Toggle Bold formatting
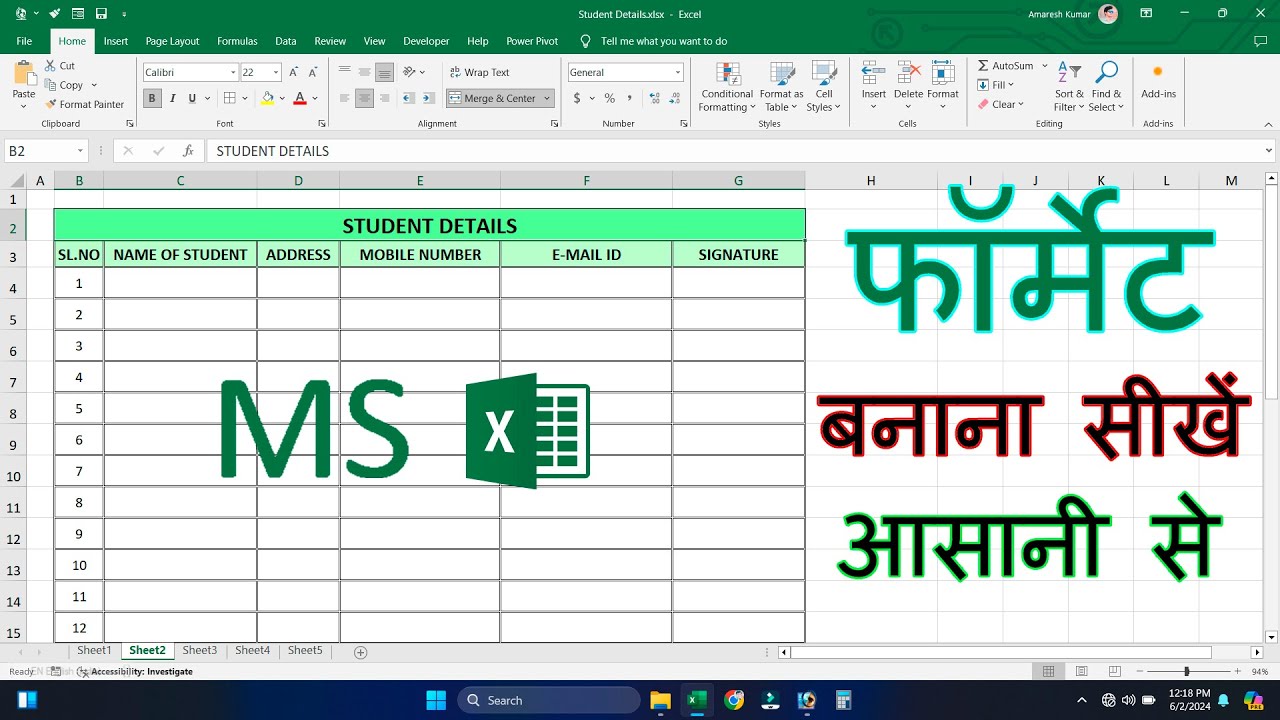Screen dimensions: 1280x720 (x=152, y=98)
